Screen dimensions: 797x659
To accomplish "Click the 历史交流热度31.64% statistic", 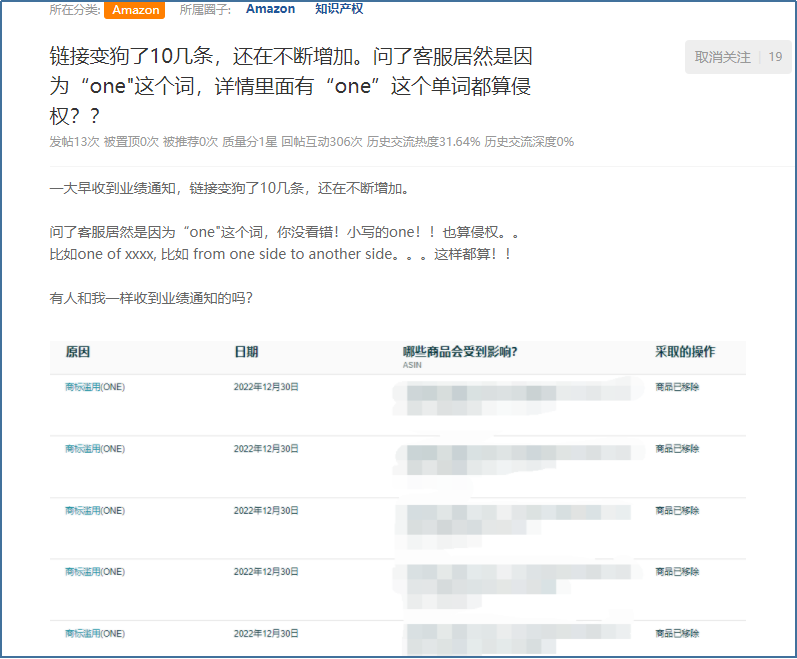I will click(423, 142).
